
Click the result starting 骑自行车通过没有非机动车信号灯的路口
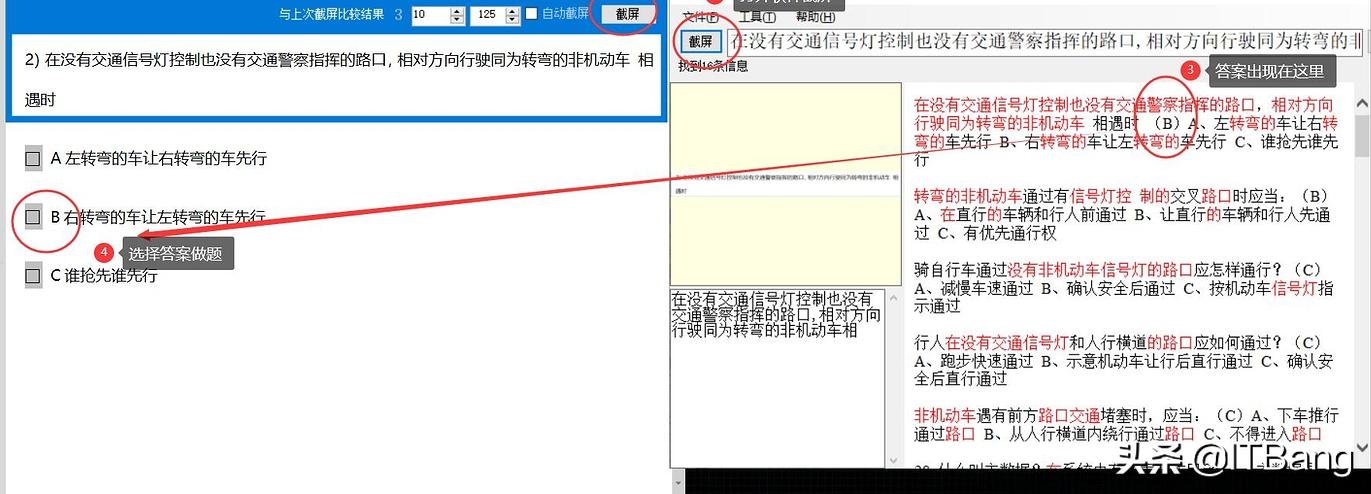(1124, 289)
